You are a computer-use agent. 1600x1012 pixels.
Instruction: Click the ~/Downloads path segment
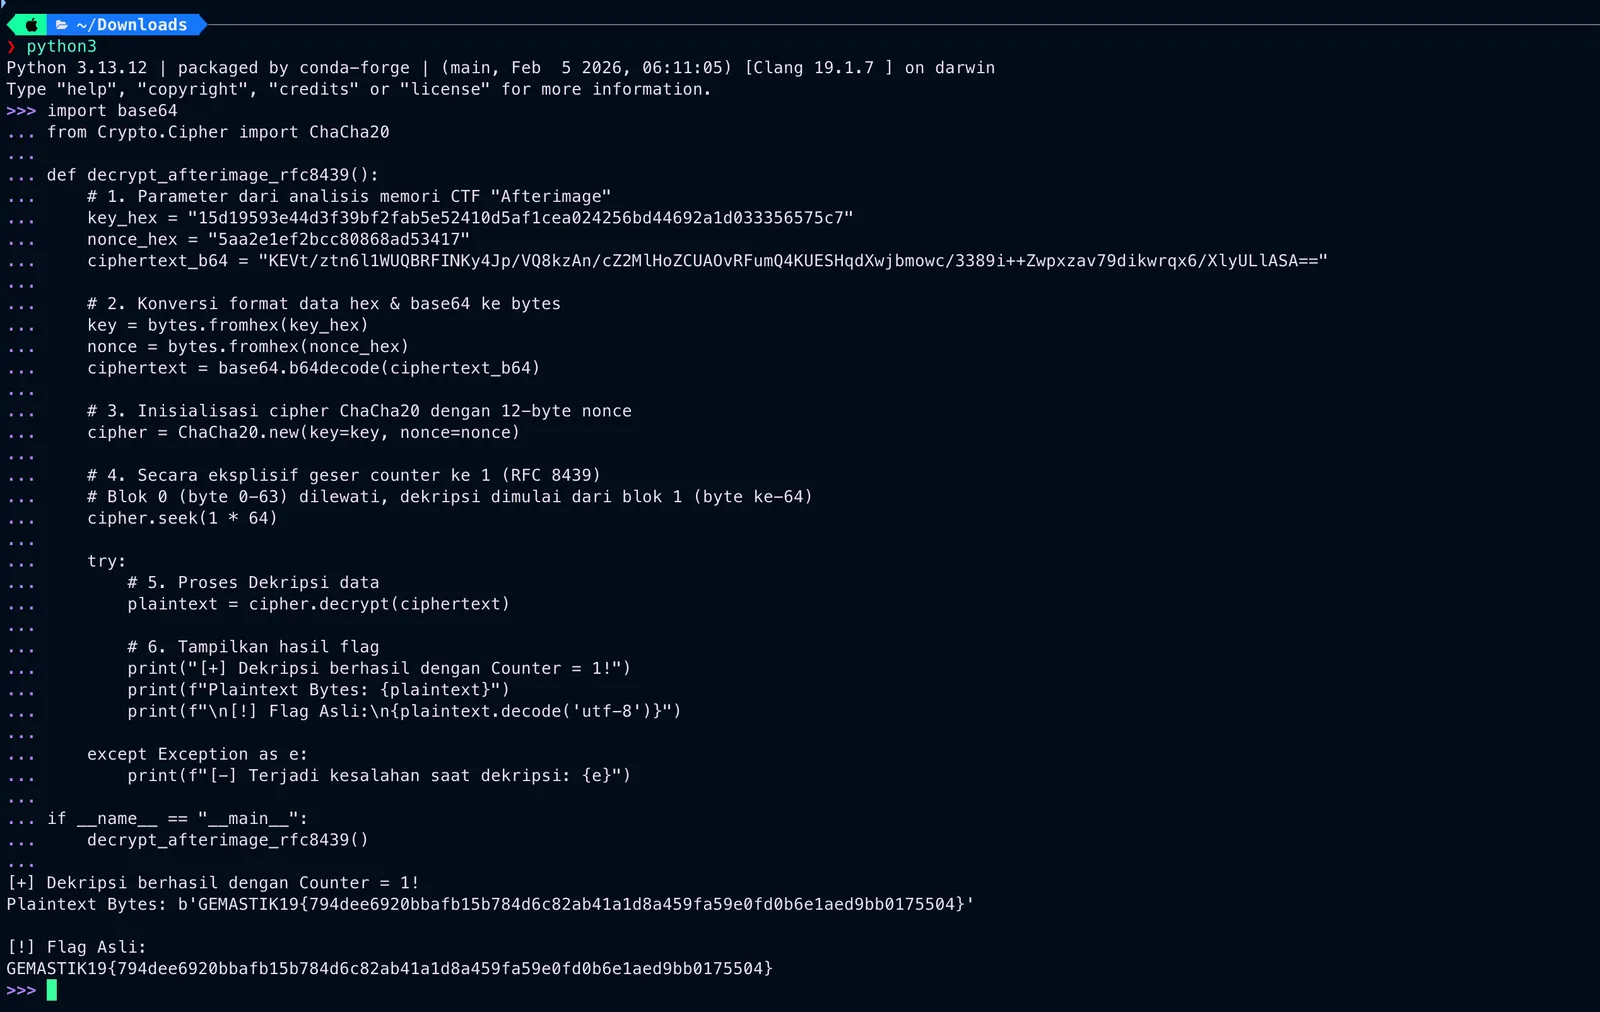(x=131, y=24)
